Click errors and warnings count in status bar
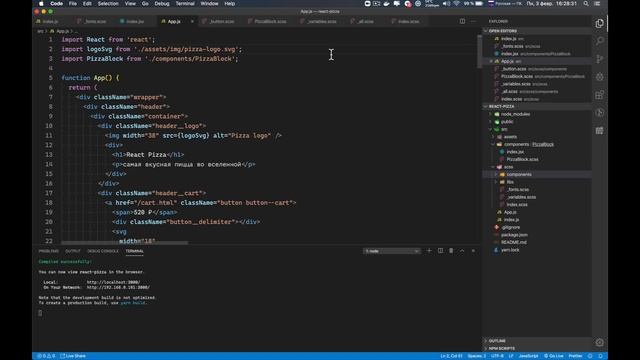This screenshot has height=360, width=640. coord(46,356)
